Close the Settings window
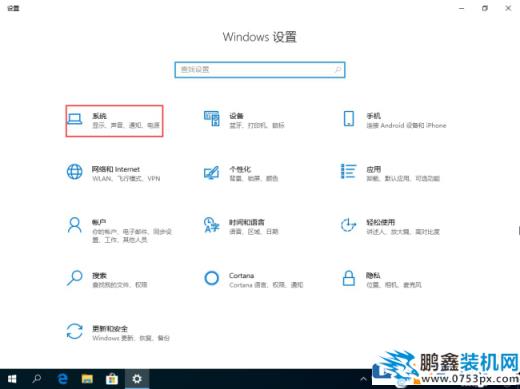 tap(508, 8)
